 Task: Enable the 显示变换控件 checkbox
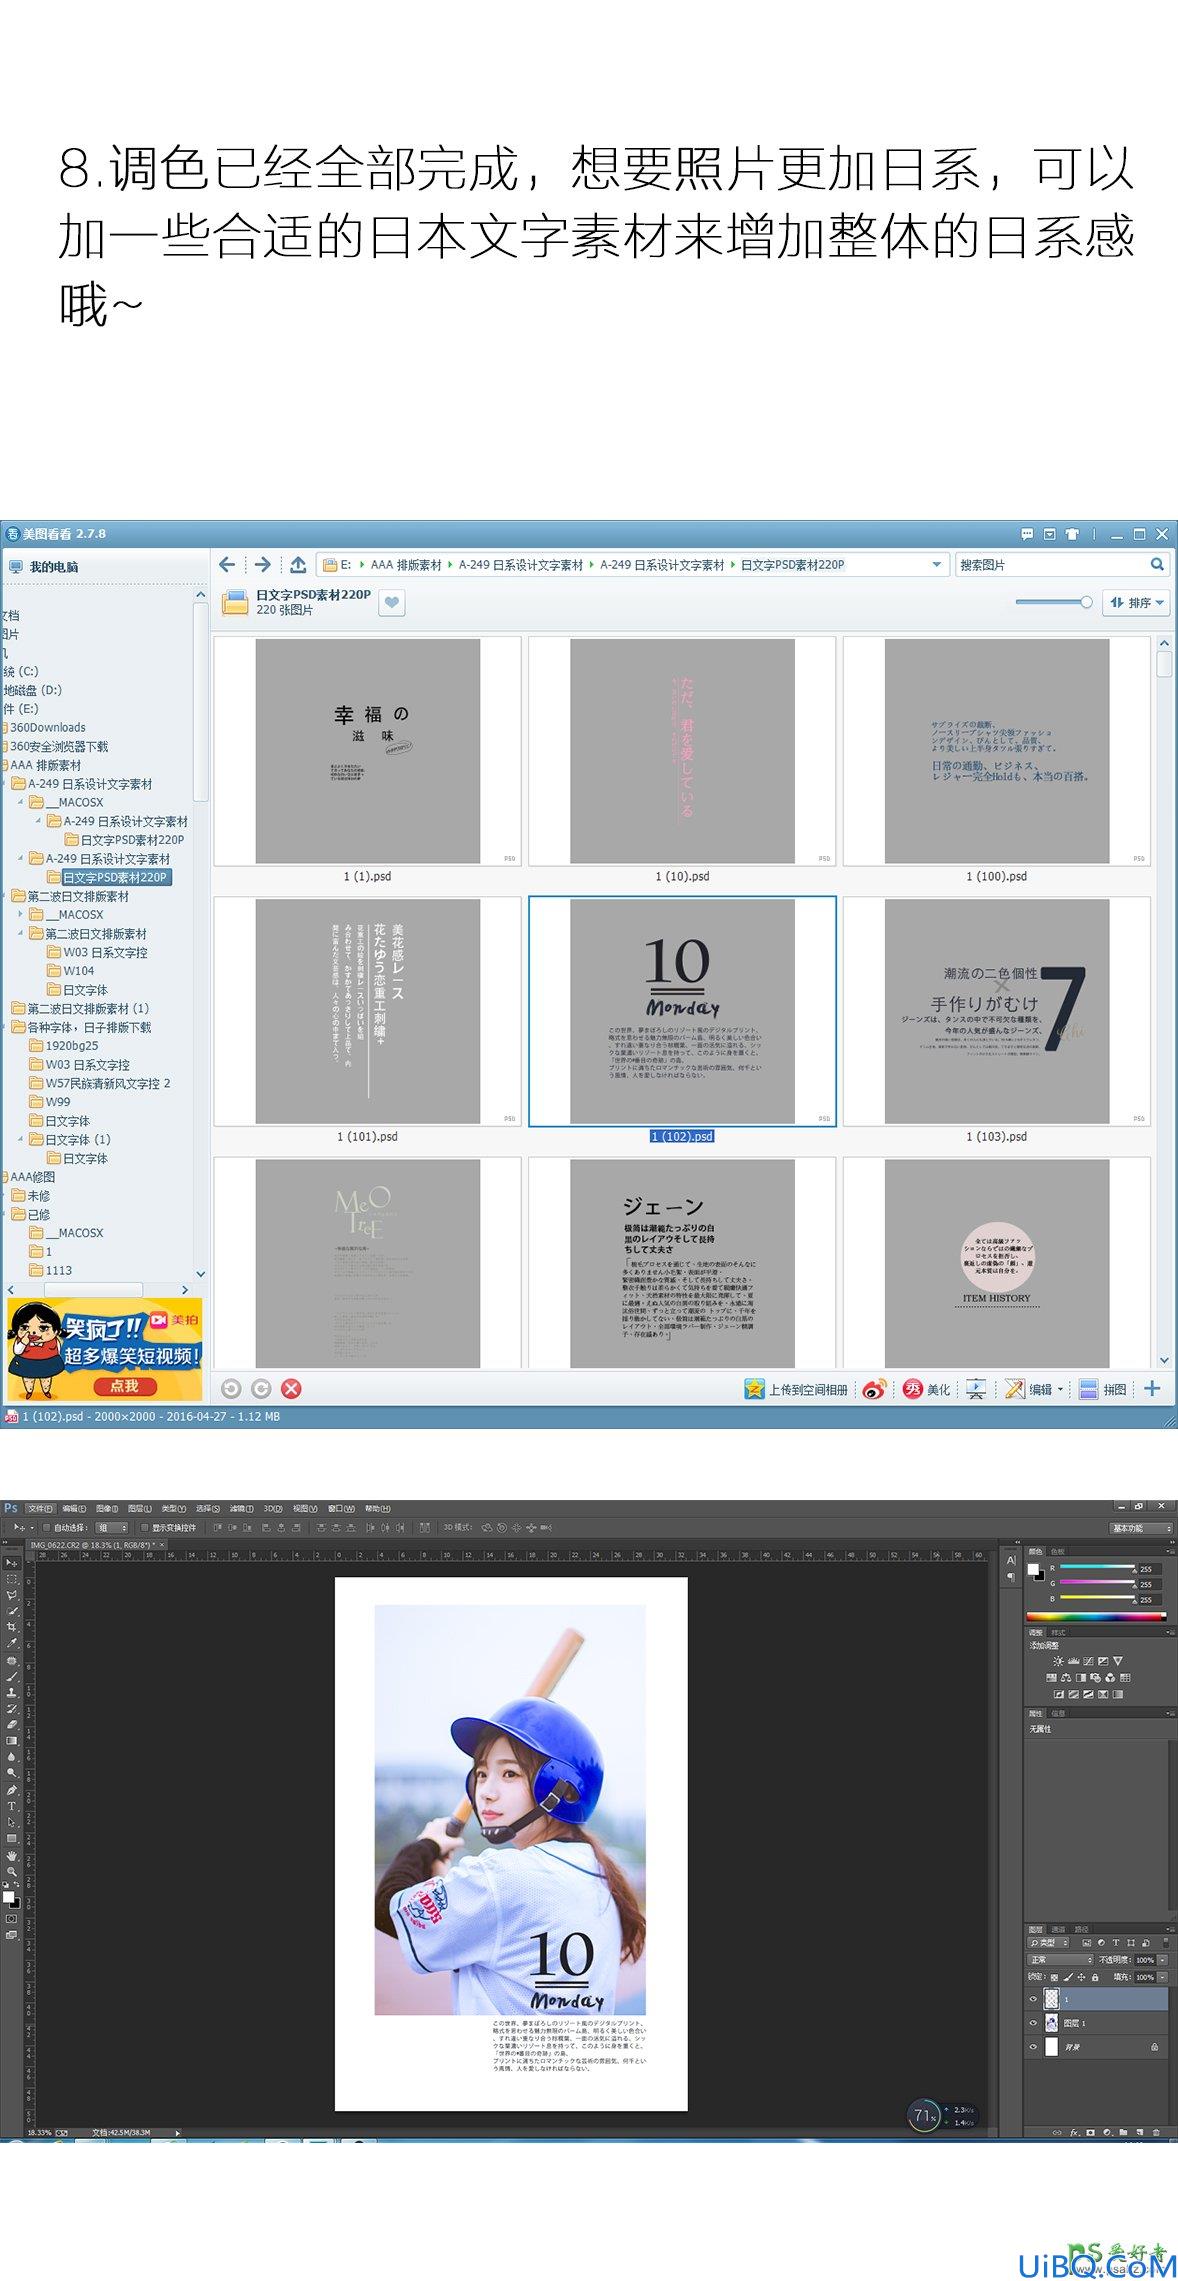pyautogui.click(x=145, y=1527)
